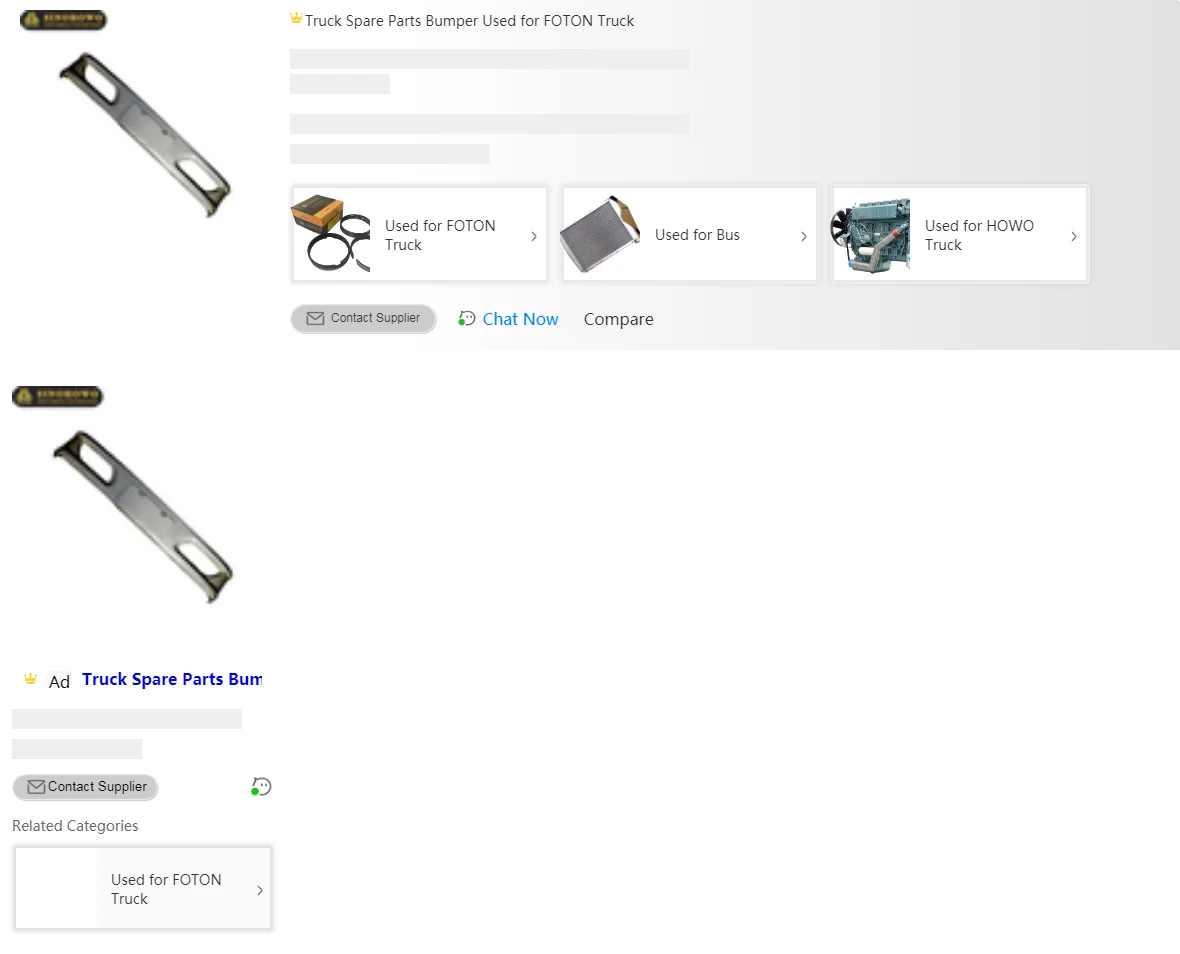Click the envelope icon in top Contact Supplier button

click(x=315, y=318)
